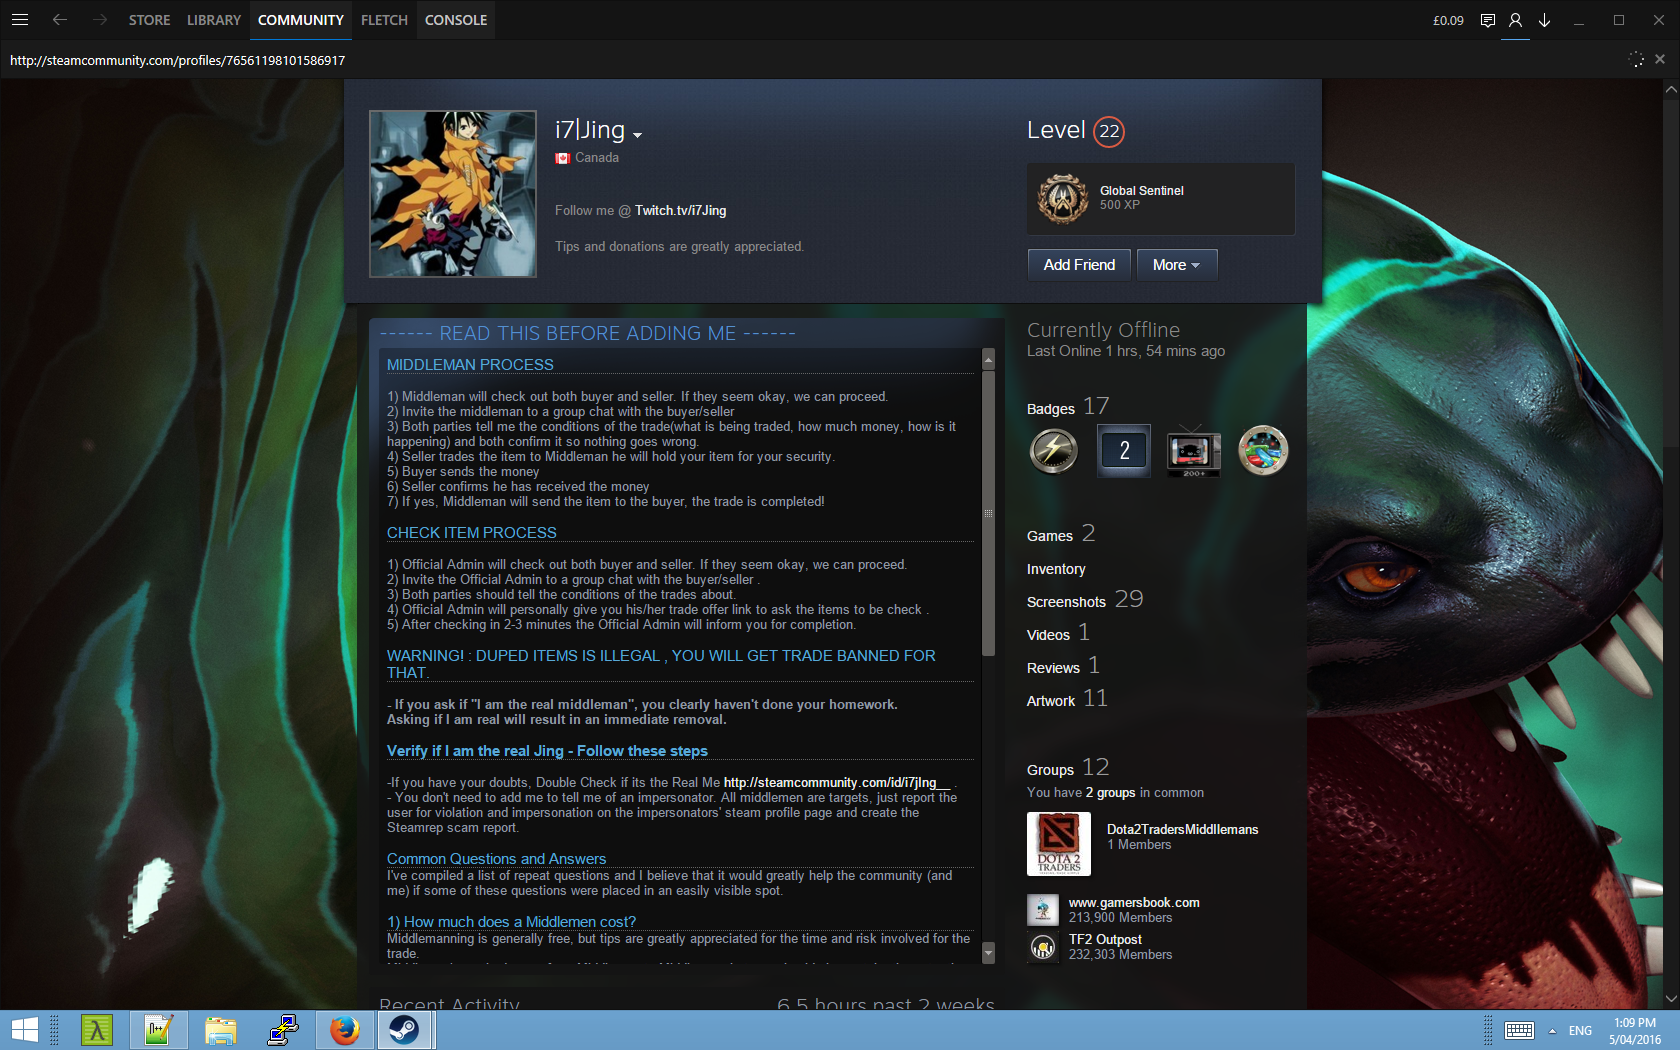This screenshot has width=1680, height=1050.
Task: Expand the i7|Jing username dropdown arrow
Action: pyautogui.click(x=638, y=135)
